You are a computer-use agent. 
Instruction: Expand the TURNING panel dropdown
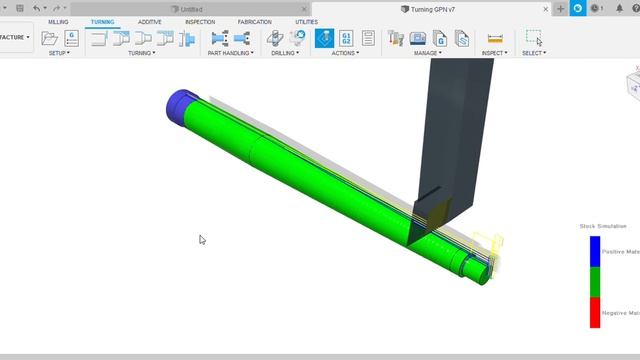tap(142, 53)
